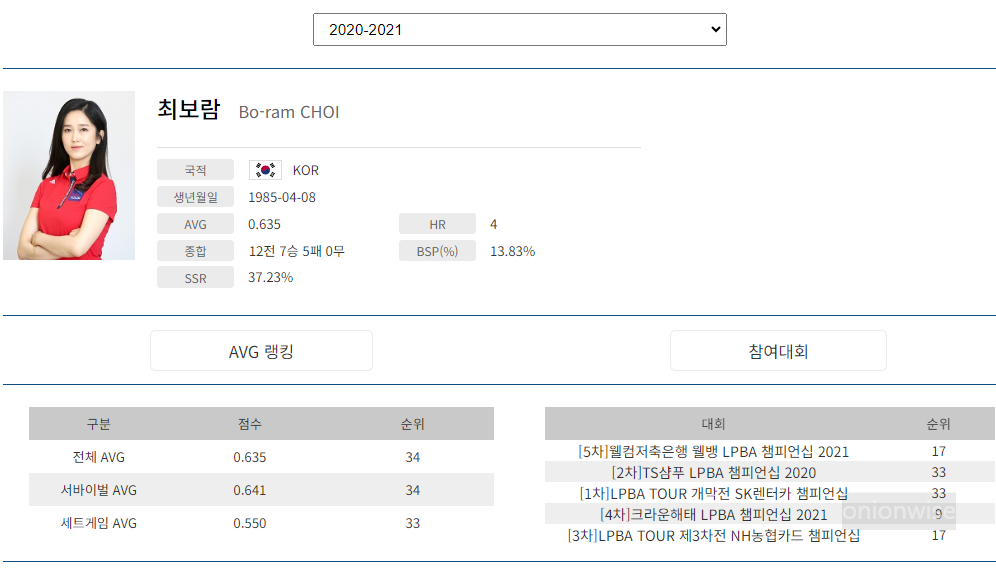The image size is (996, 570).
Task: Click the 세트게임 AVG rank 33
Action: [x=413, y=523]
